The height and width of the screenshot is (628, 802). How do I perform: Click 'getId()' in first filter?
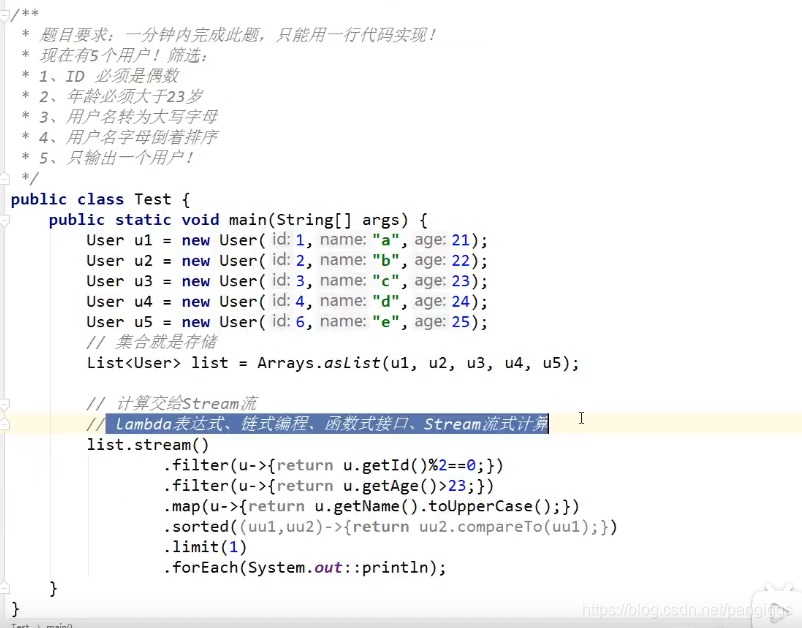pos(394,465)
